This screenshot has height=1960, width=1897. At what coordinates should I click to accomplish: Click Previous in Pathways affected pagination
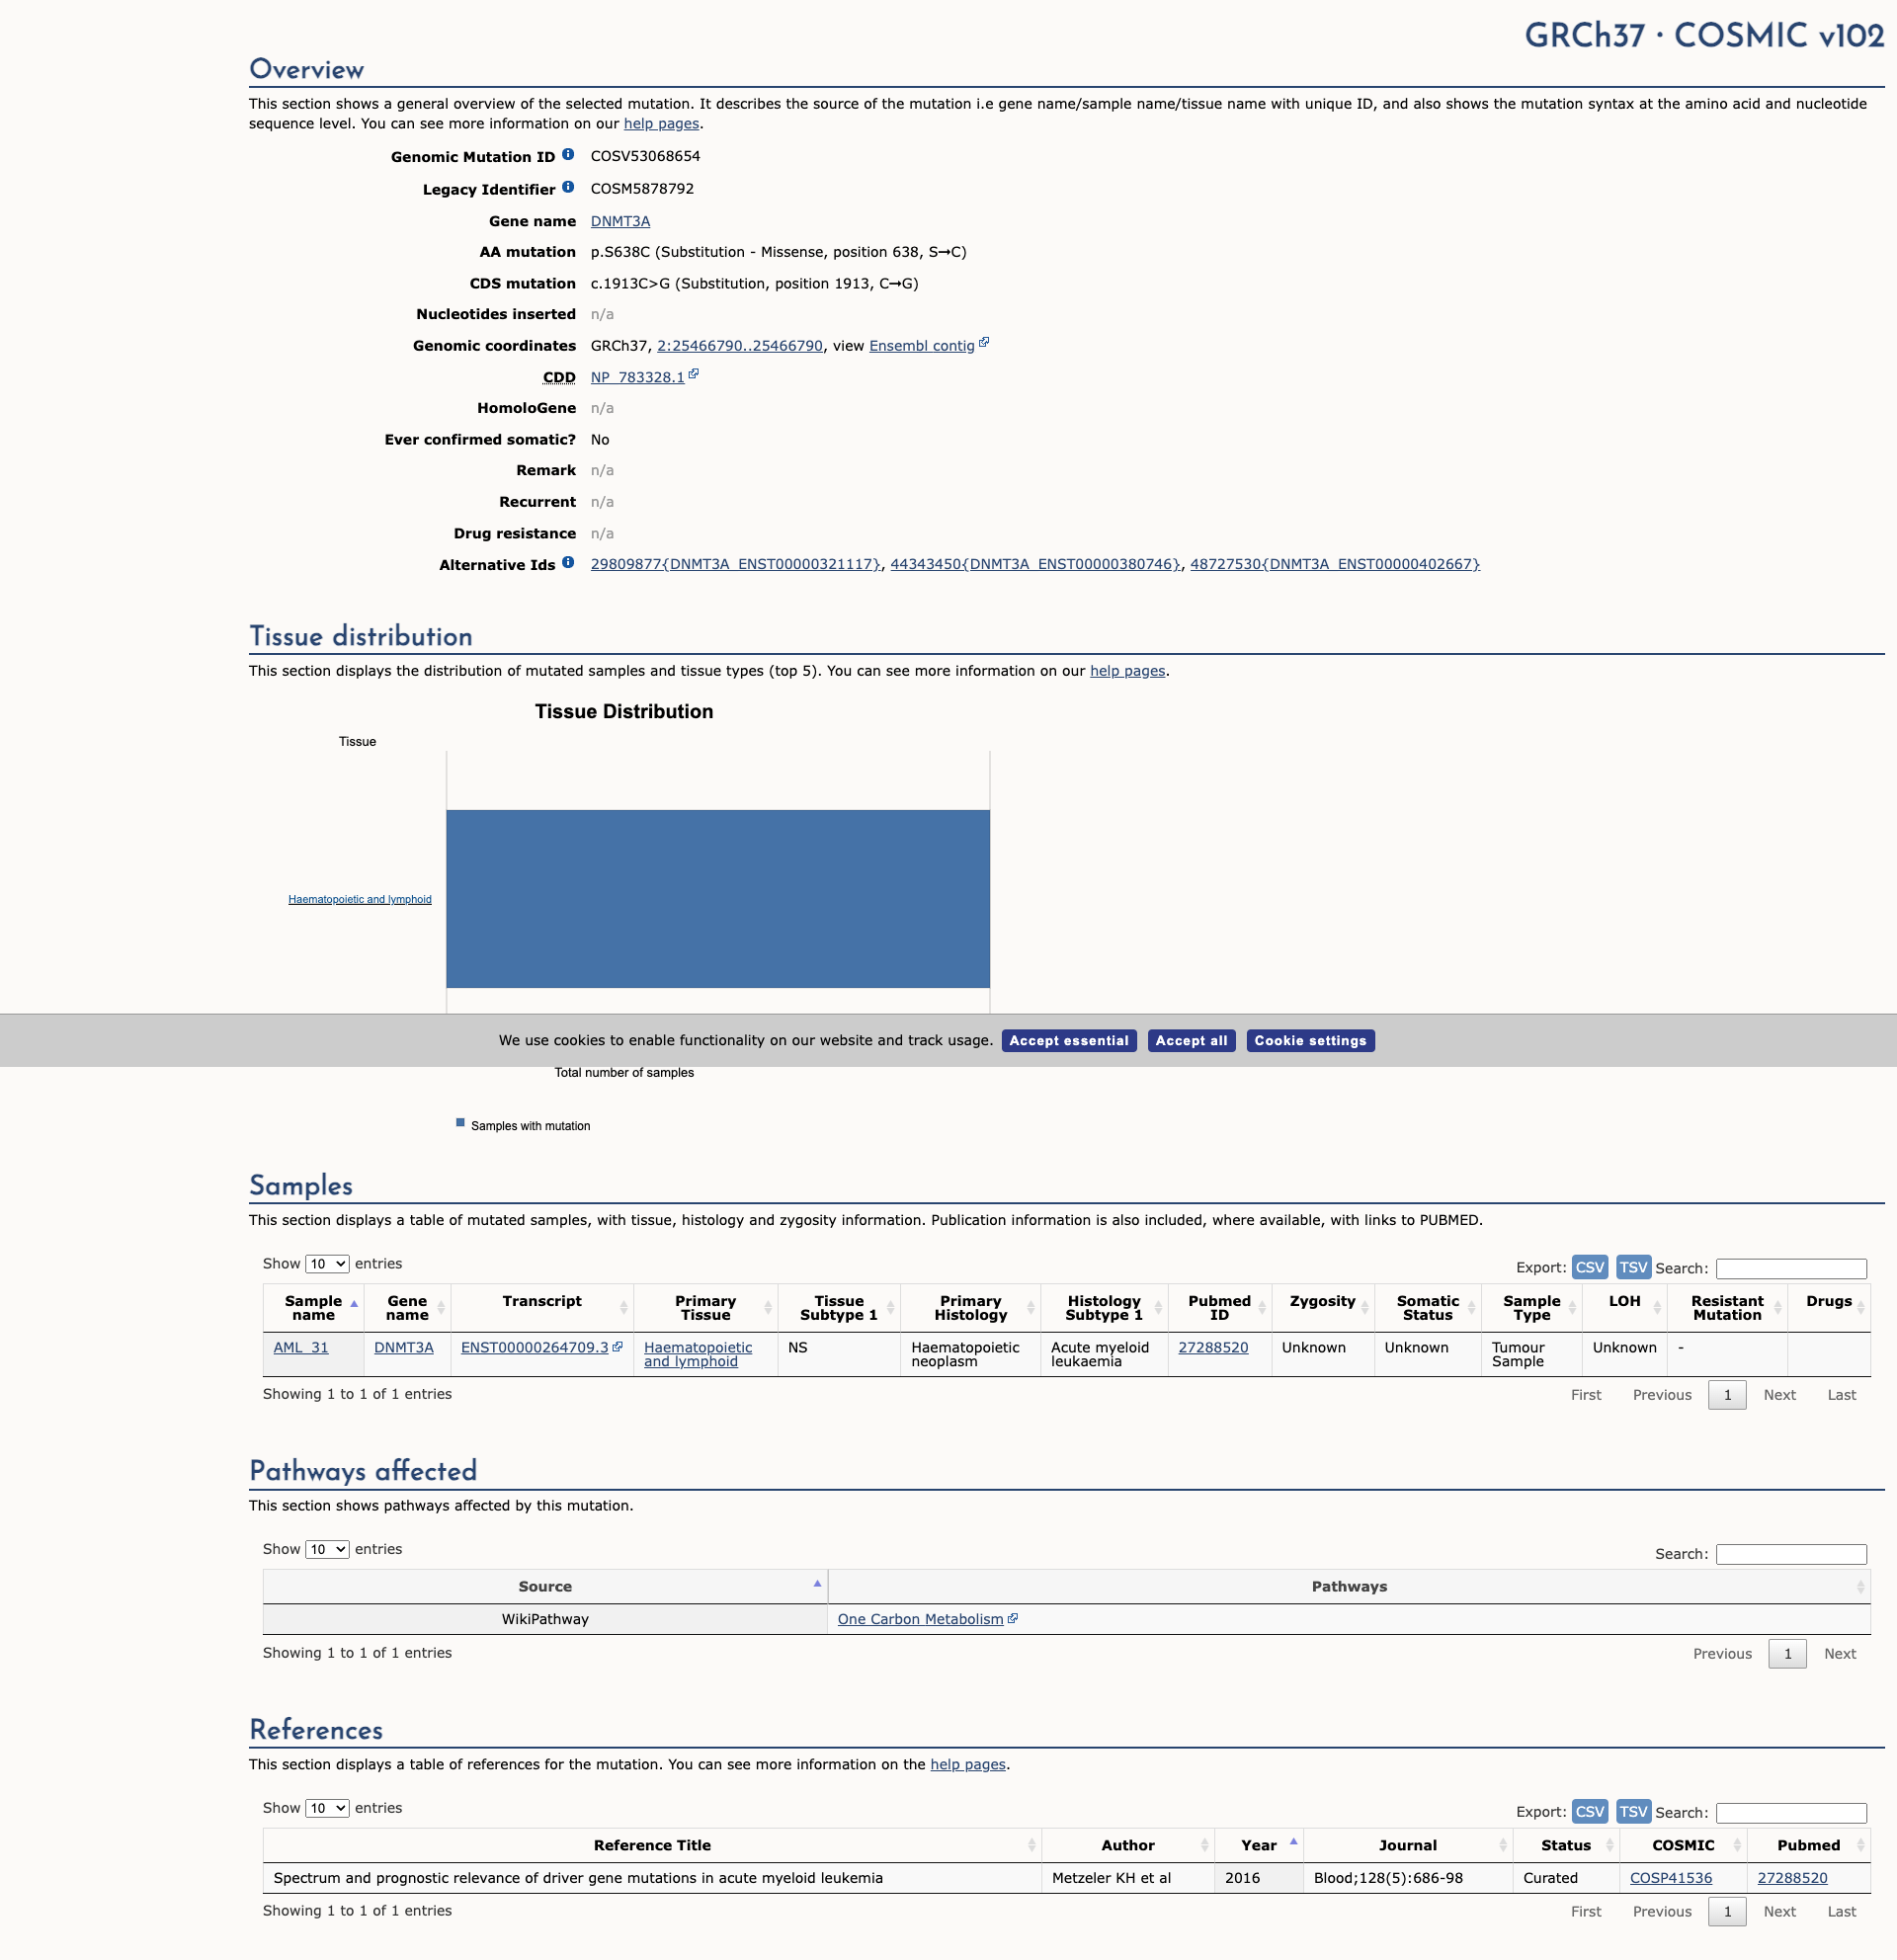pyautogui.click(x=1722, y=1654)
